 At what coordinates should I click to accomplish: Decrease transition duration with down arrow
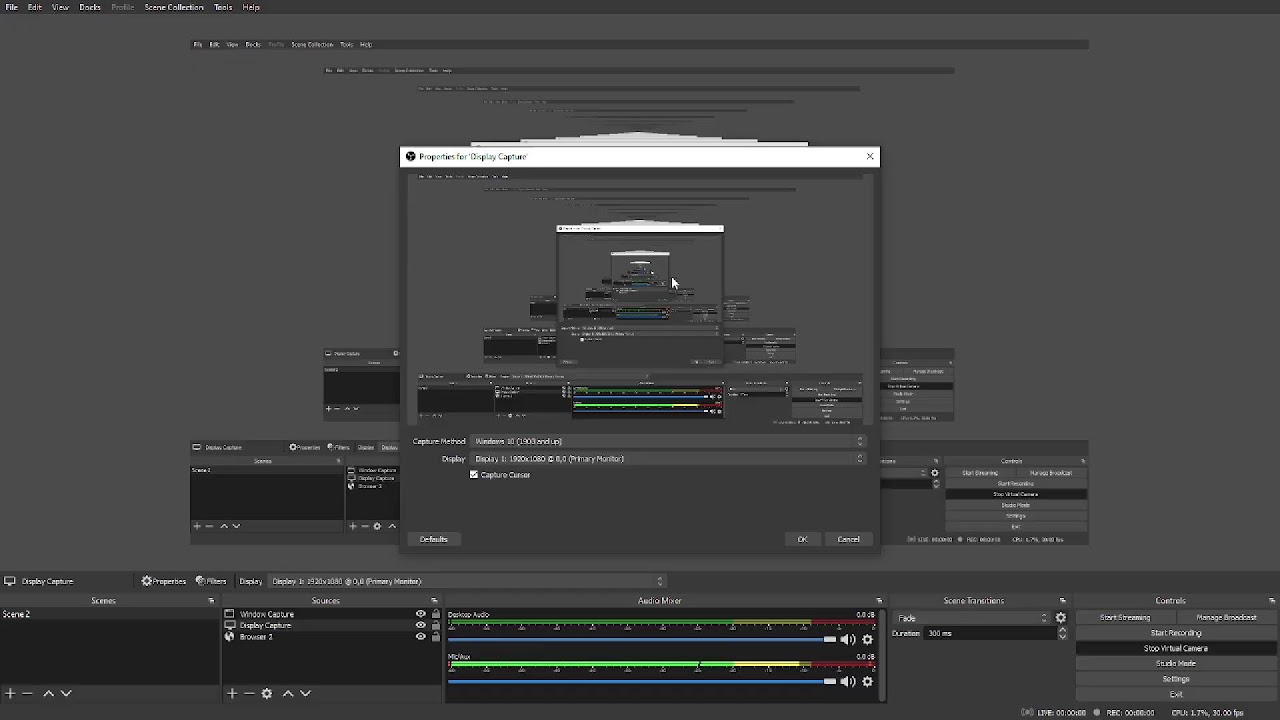[x=1061, y=636]
